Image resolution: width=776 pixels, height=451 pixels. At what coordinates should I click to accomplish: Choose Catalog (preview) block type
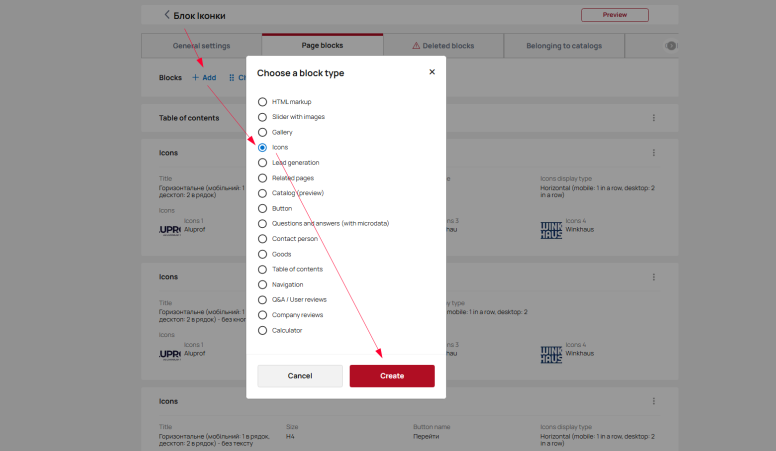(262, 193)
